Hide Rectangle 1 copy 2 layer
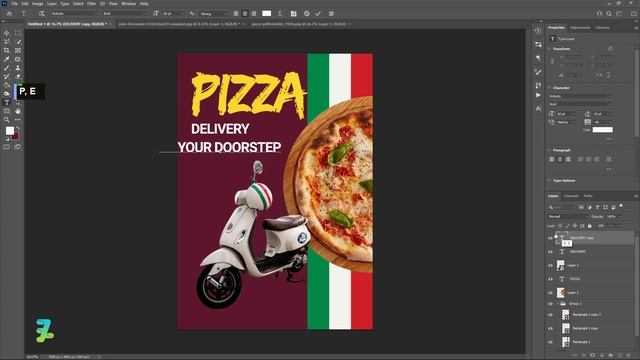Screen dimensions: 640x360 coord(550,315)
